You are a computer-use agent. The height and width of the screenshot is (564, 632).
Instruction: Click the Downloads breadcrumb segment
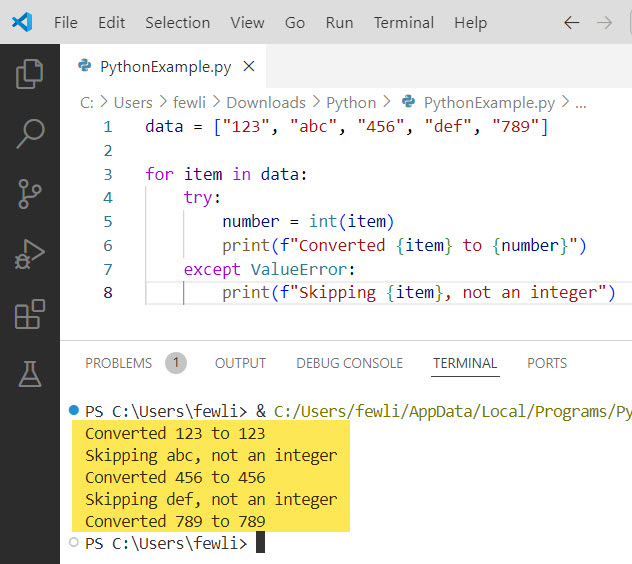click(266, 103)
